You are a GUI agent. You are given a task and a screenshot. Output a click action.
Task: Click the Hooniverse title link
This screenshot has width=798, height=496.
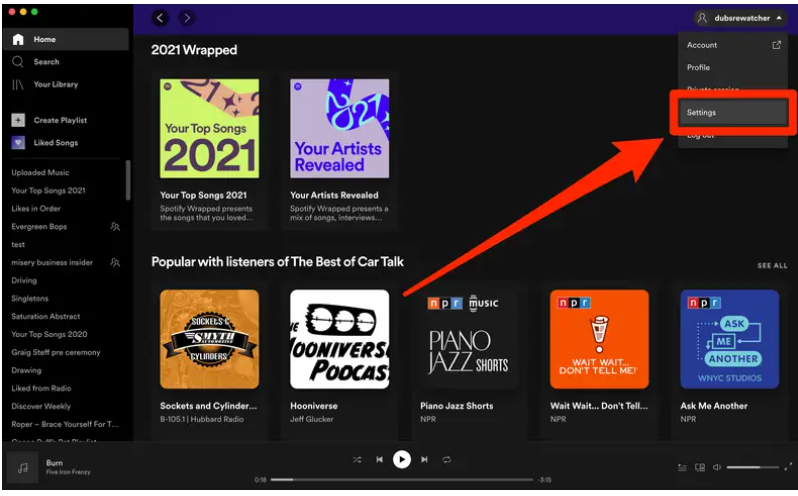[x=314, y=406]
